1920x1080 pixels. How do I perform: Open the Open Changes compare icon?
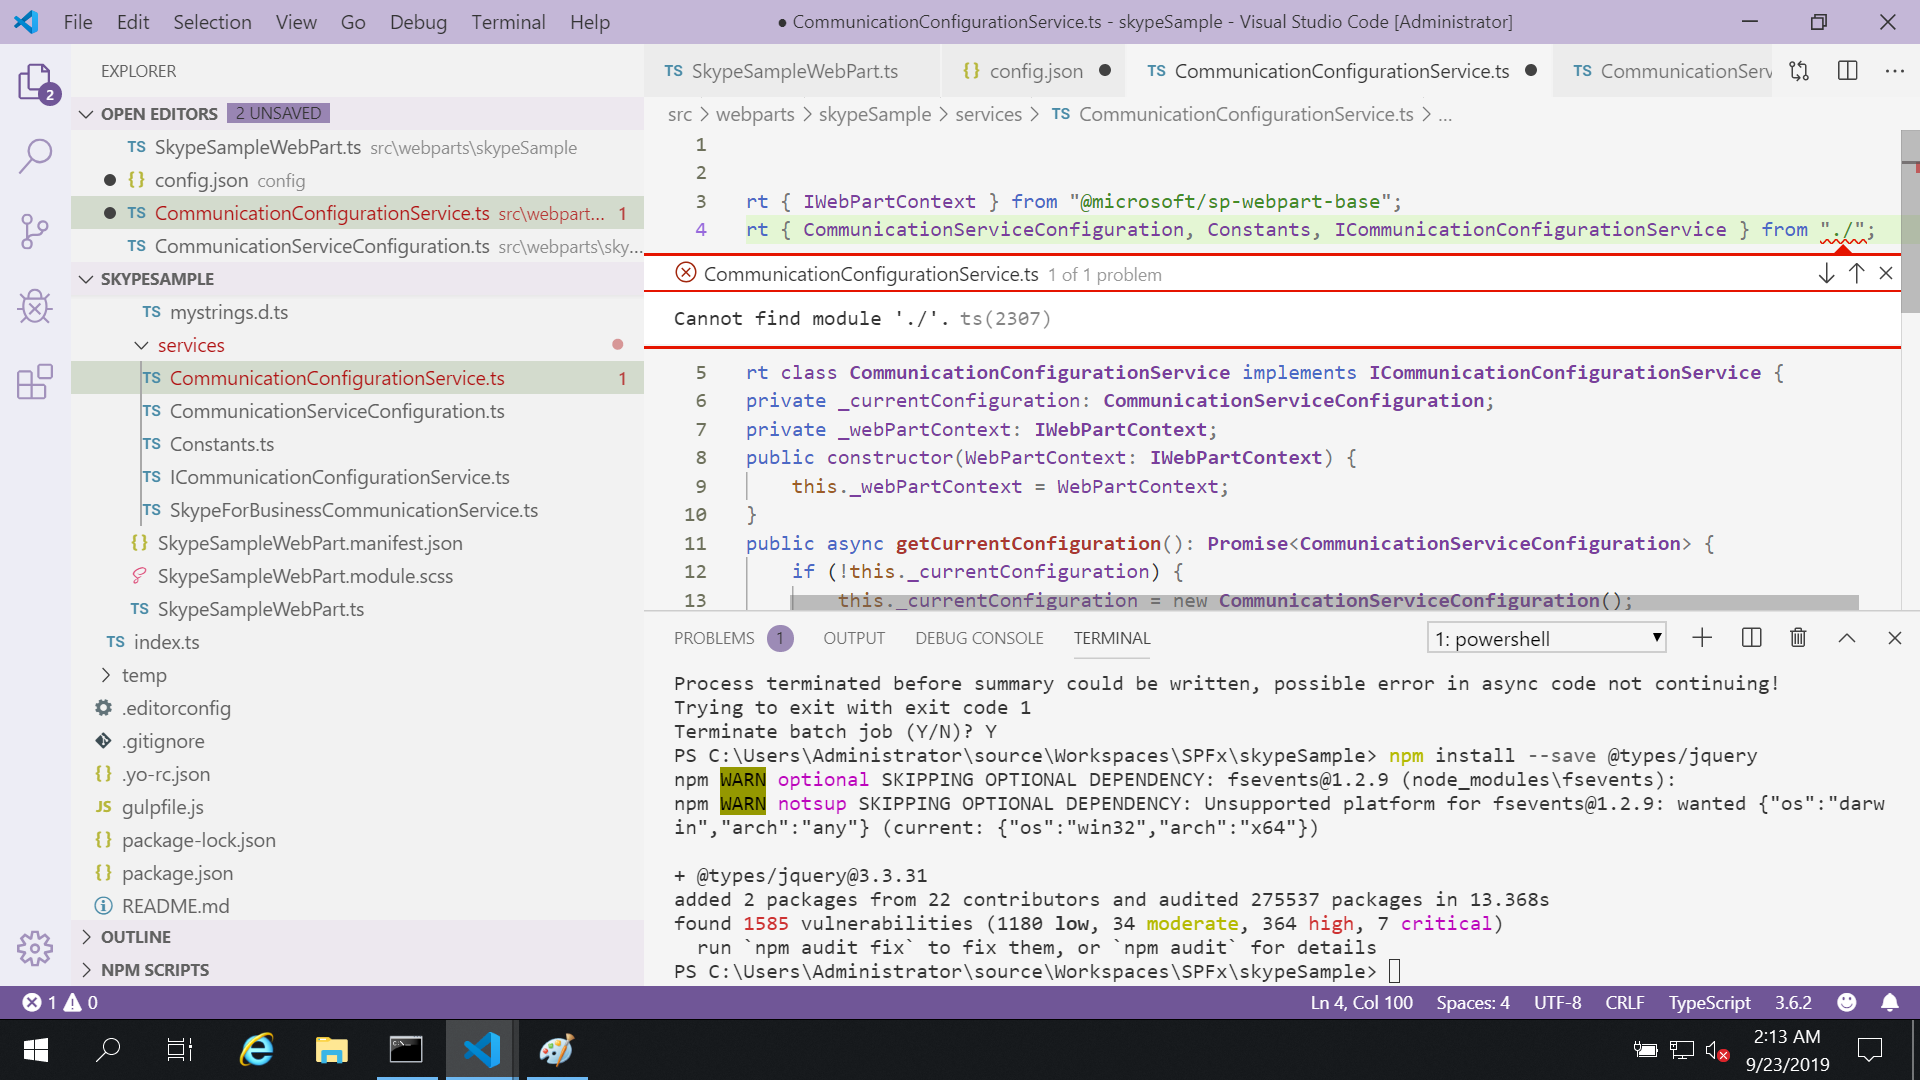pyautogui.click(x=1798, y=70)
